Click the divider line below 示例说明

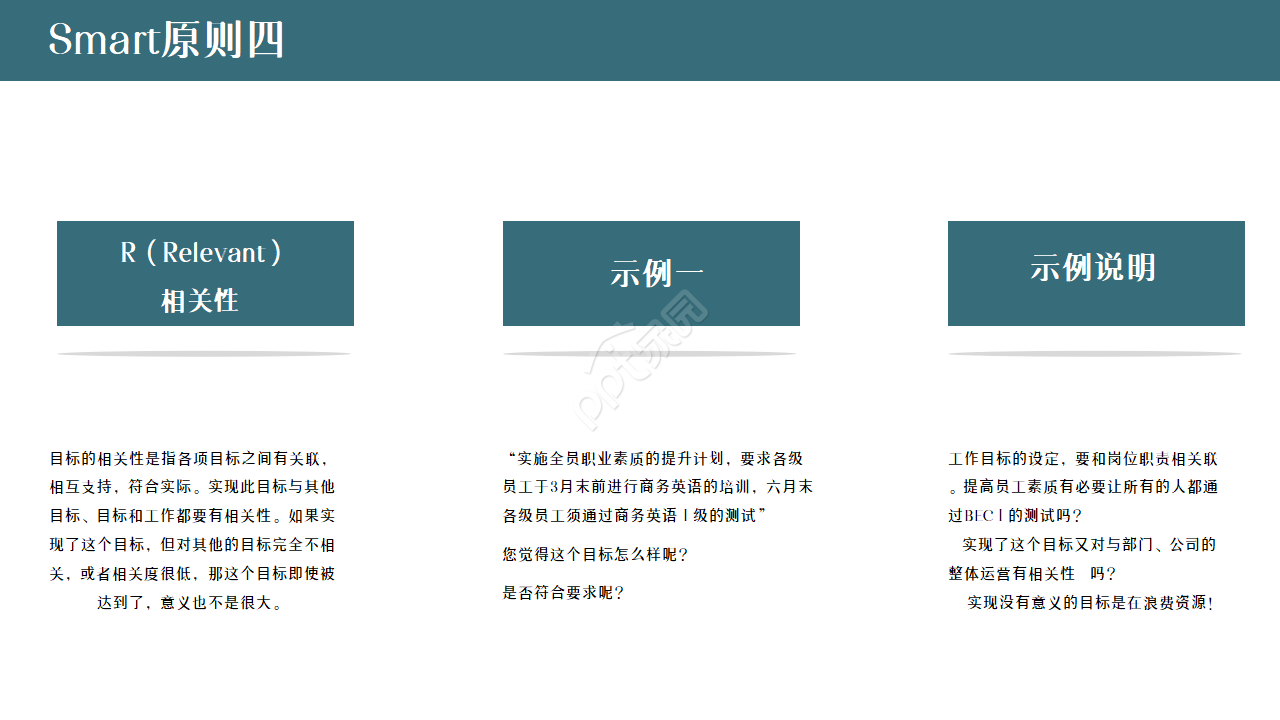pos(1095,353)
